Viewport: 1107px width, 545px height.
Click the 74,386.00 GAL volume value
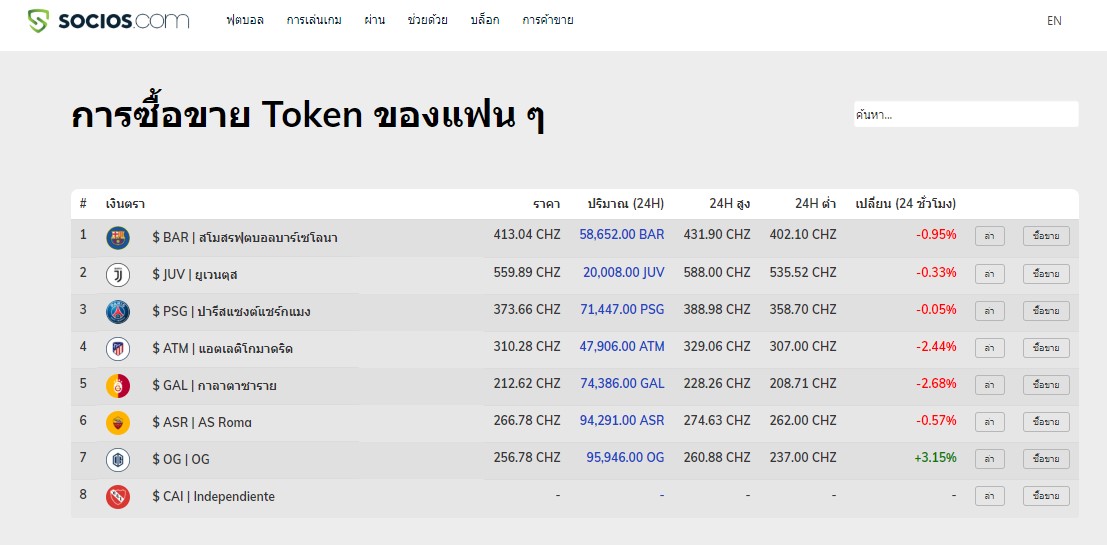[622, 383]
